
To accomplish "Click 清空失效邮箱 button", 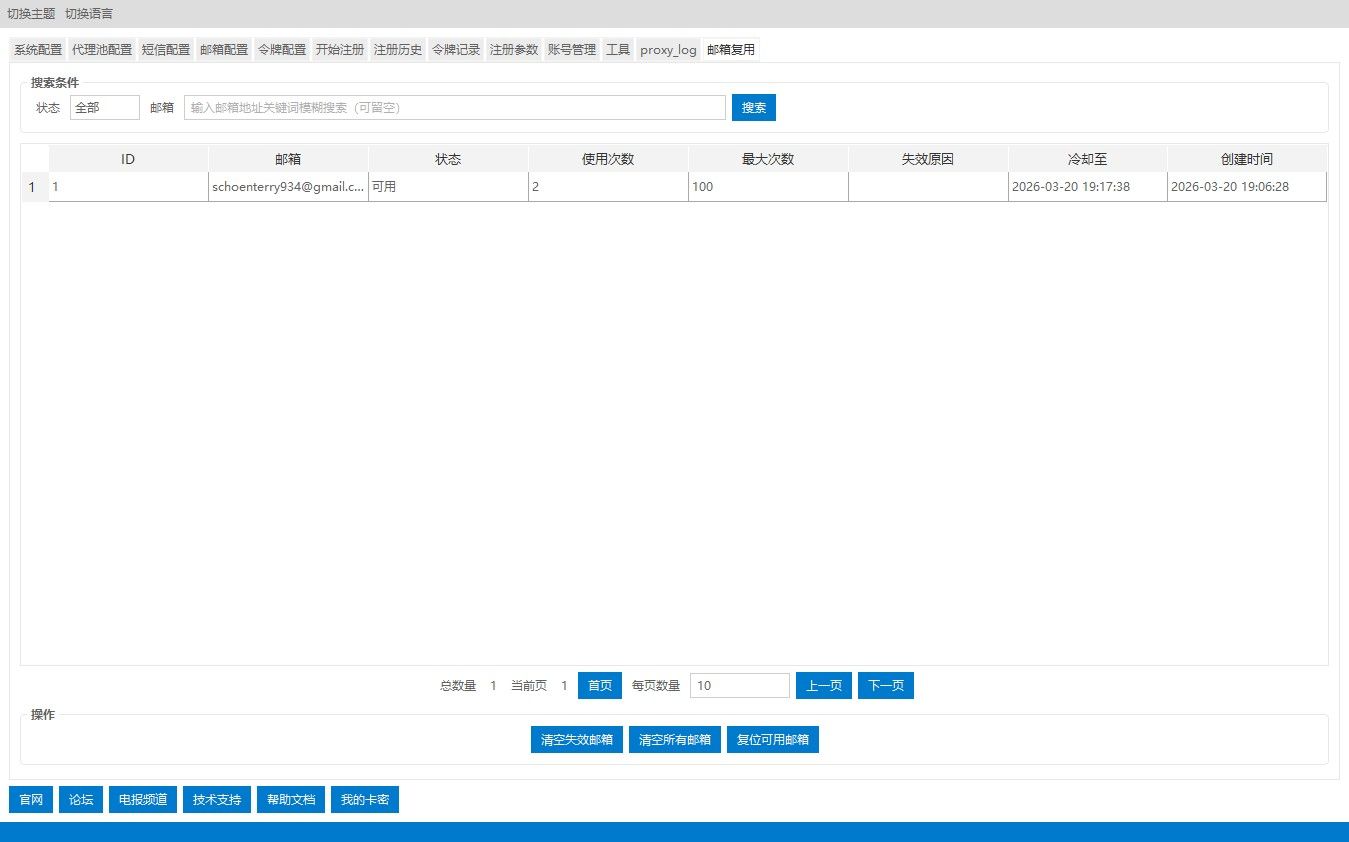I will [x=577, y=740].
